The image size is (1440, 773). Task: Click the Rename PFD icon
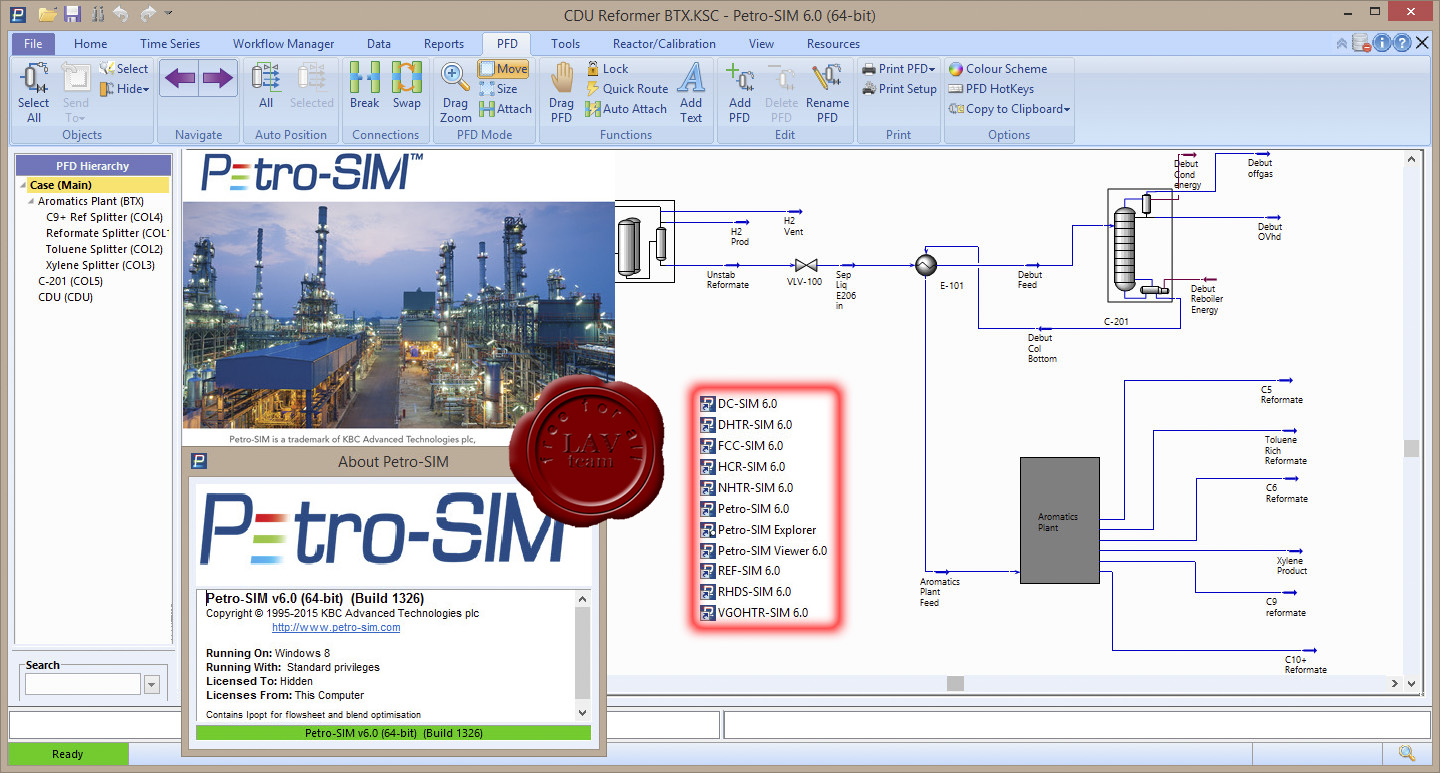[x=827, y=92]
